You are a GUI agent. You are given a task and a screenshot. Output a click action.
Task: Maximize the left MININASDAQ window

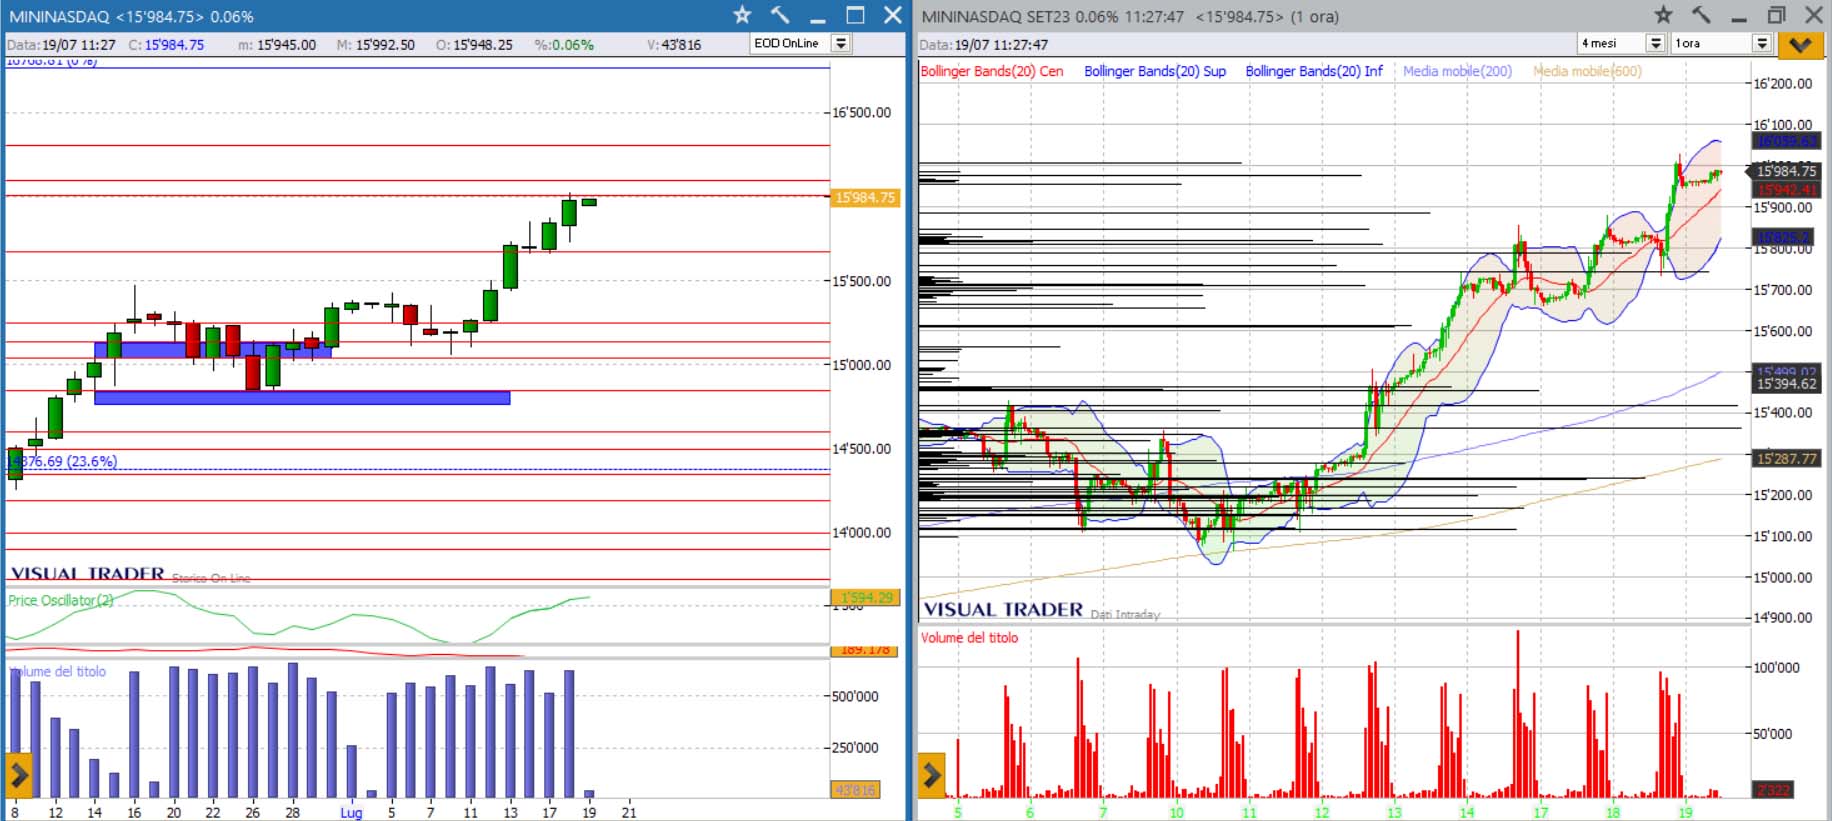[x=855, y=15]
